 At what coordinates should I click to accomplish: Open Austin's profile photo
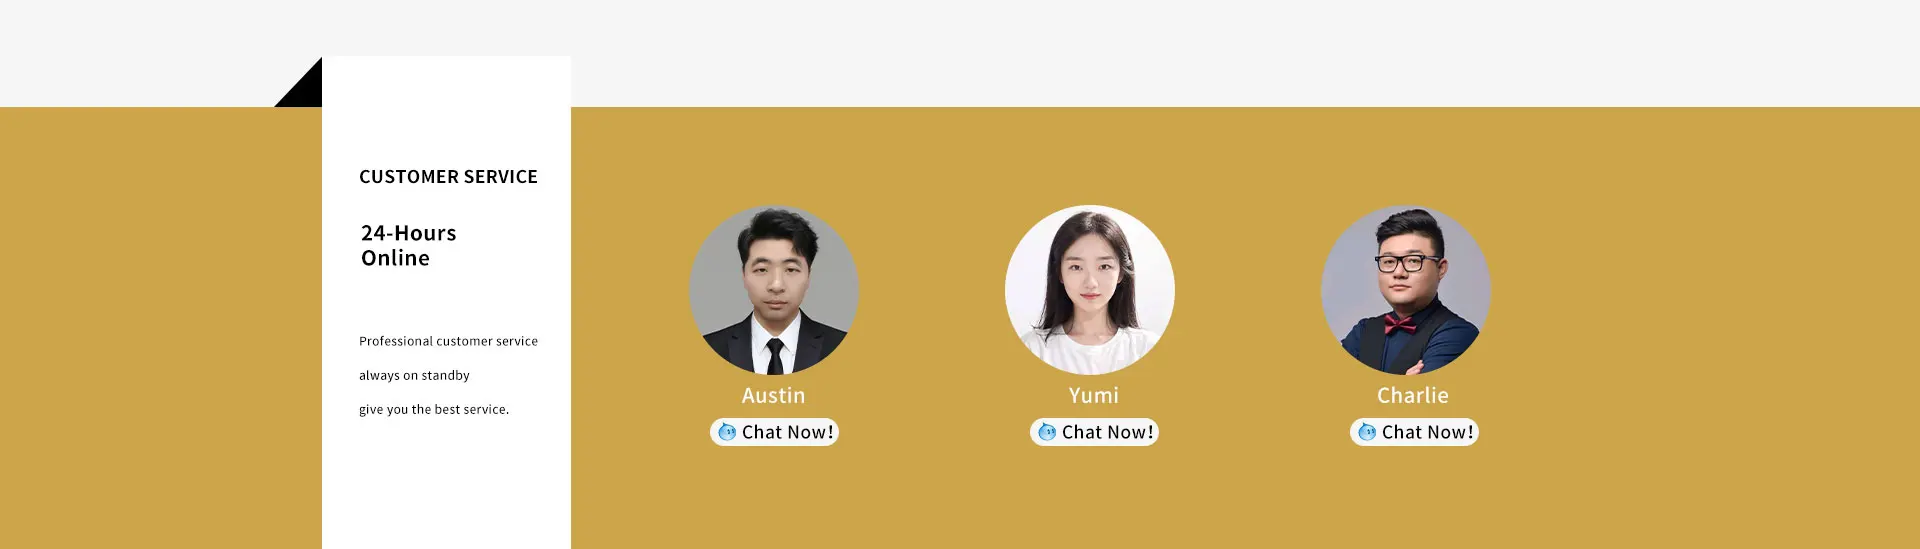[774, 290]
